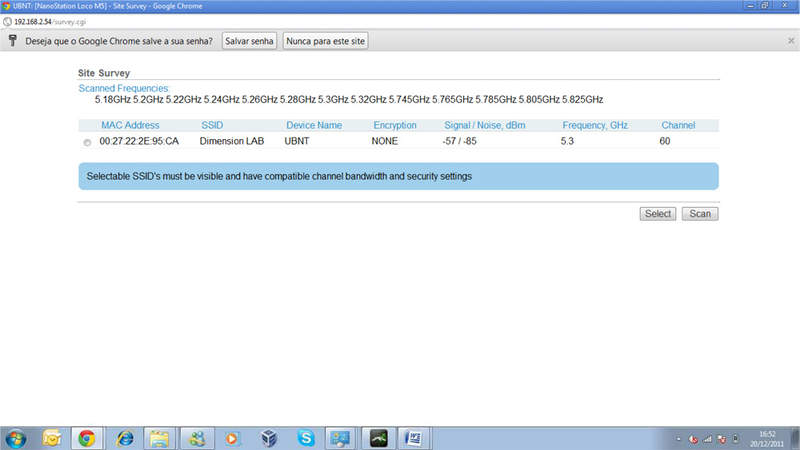The image size is (800, 450).
Task: Click the -57 / -85 signal value
Action: pos(460,141)
